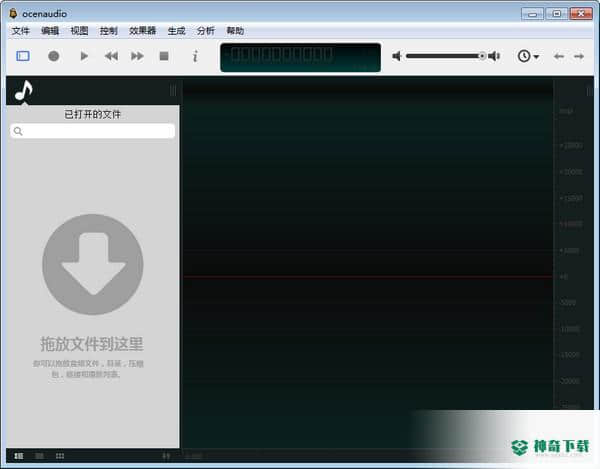Screen dimensions: 600x469
Task: Focus the opened files search field
Action: [x=93, y=131]
